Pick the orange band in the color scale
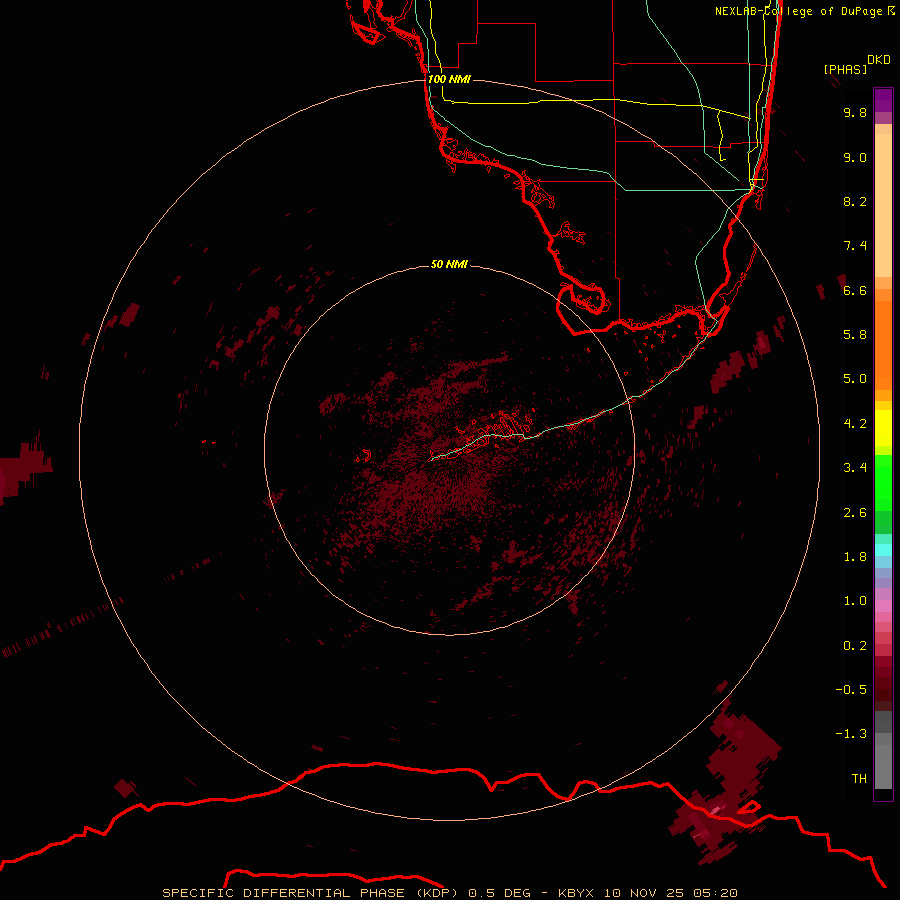 883,345
